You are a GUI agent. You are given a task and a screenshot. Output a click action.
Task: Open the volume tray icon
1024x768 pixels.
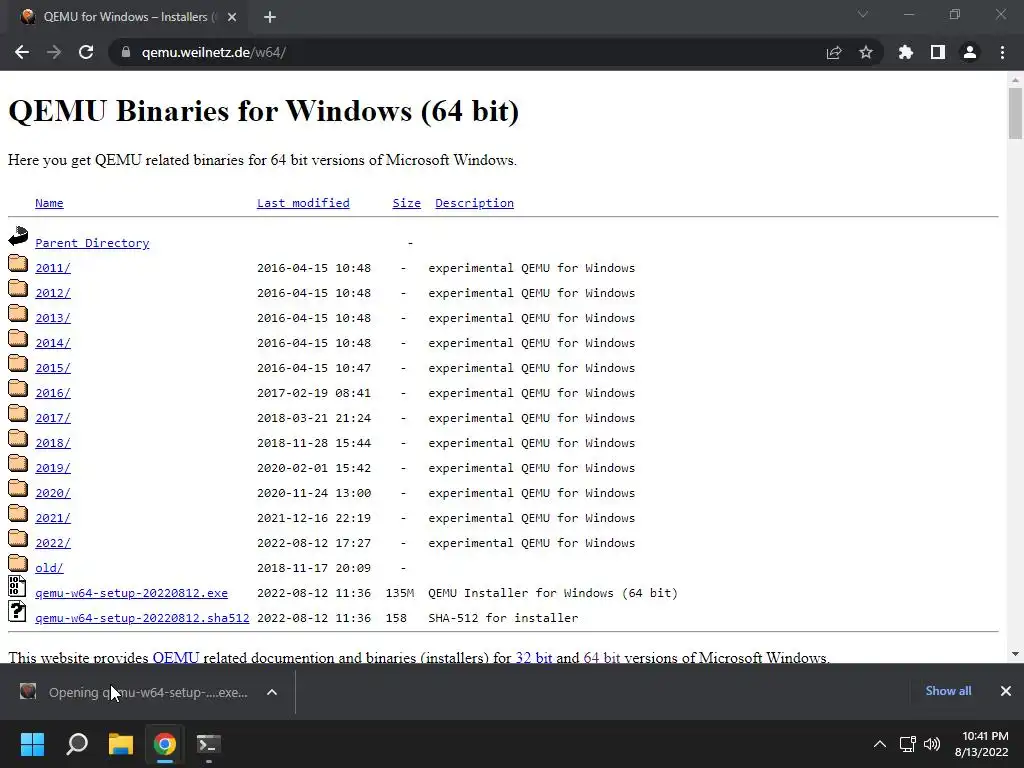tap(932, 744)
